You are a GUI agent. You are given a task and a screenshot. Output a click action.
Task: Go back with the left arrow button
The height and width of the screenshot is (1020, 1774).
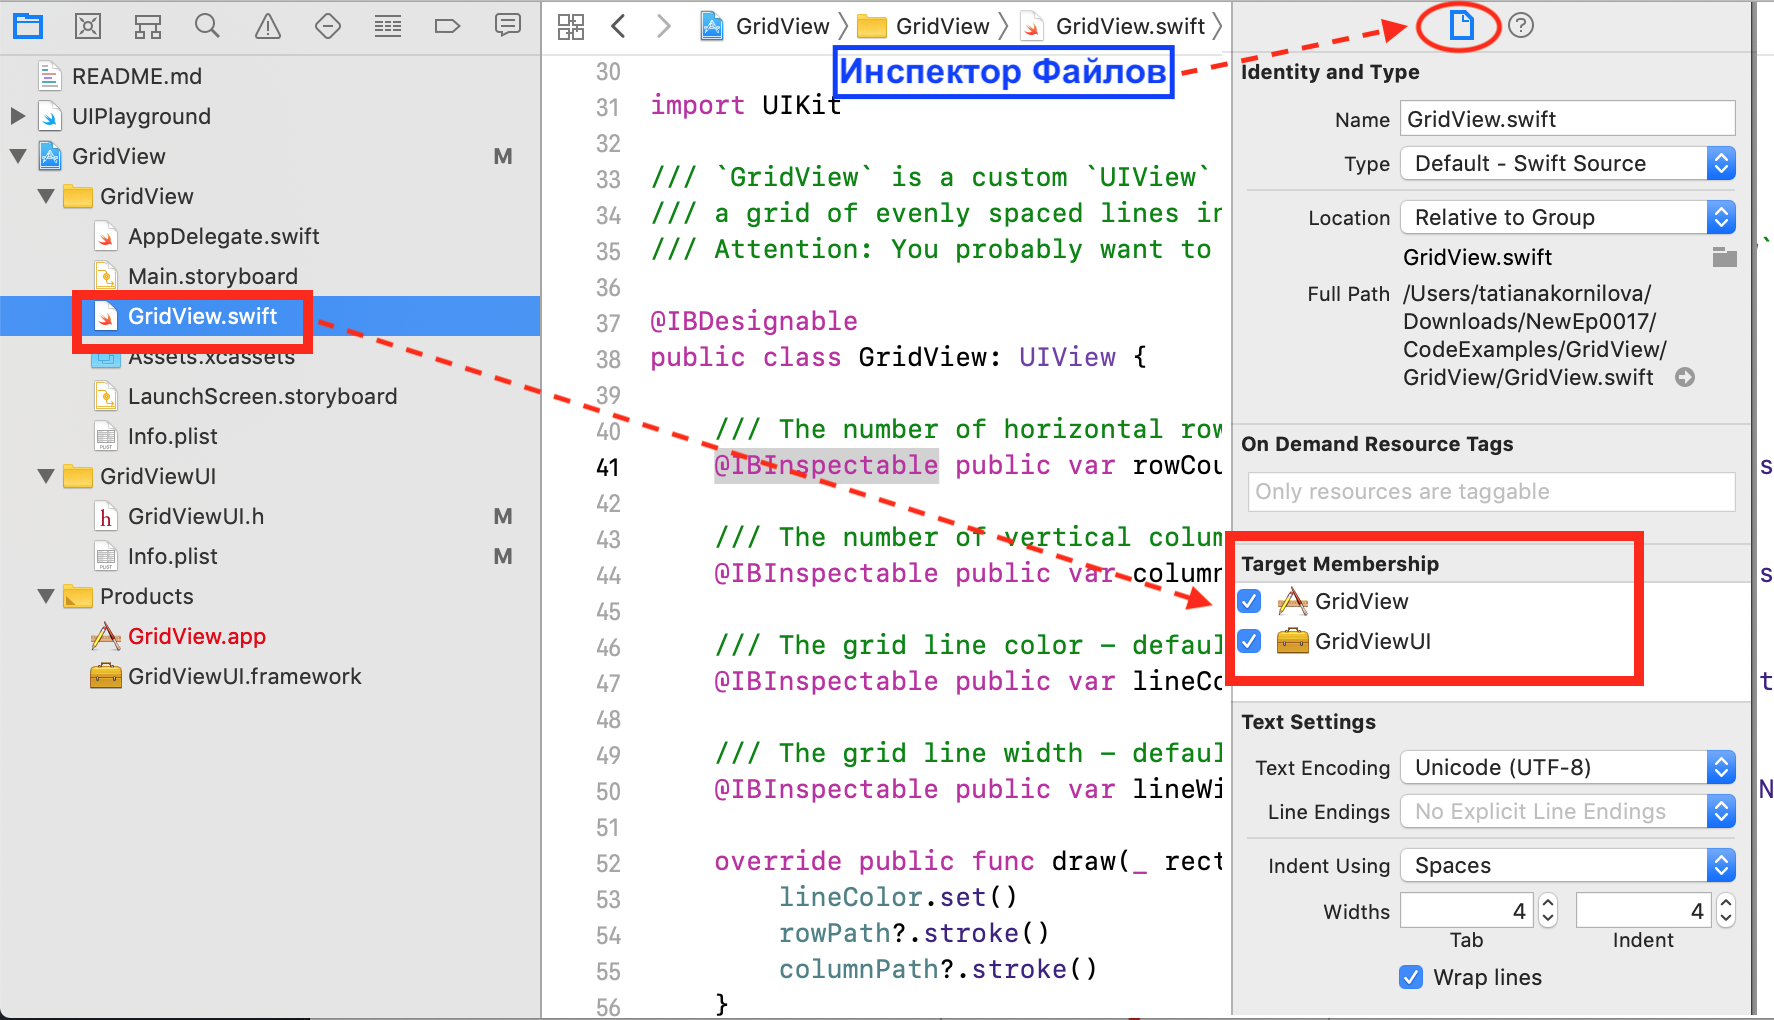pyautogui.click(x=619, y=27)
